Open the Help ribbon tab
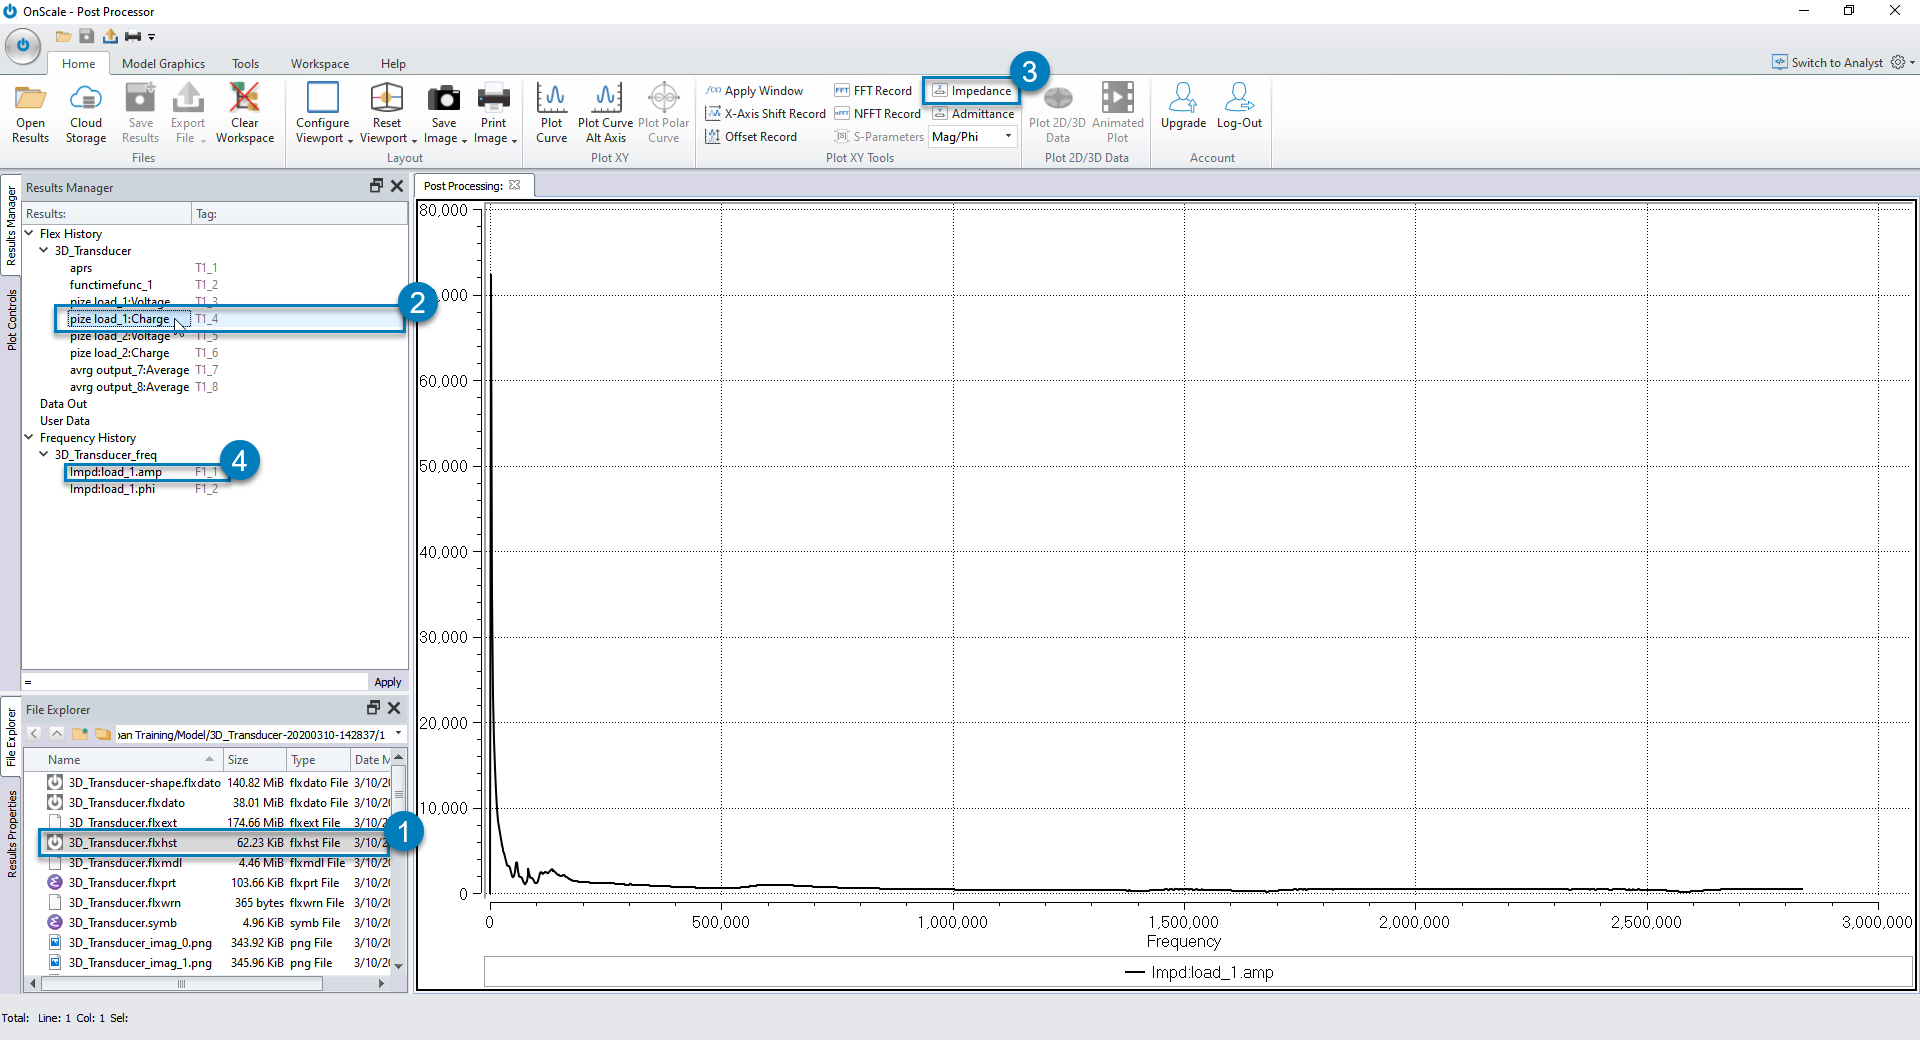Image resolution: width=1920 pixels, height=1040 pixels. (x=393, y=63)
